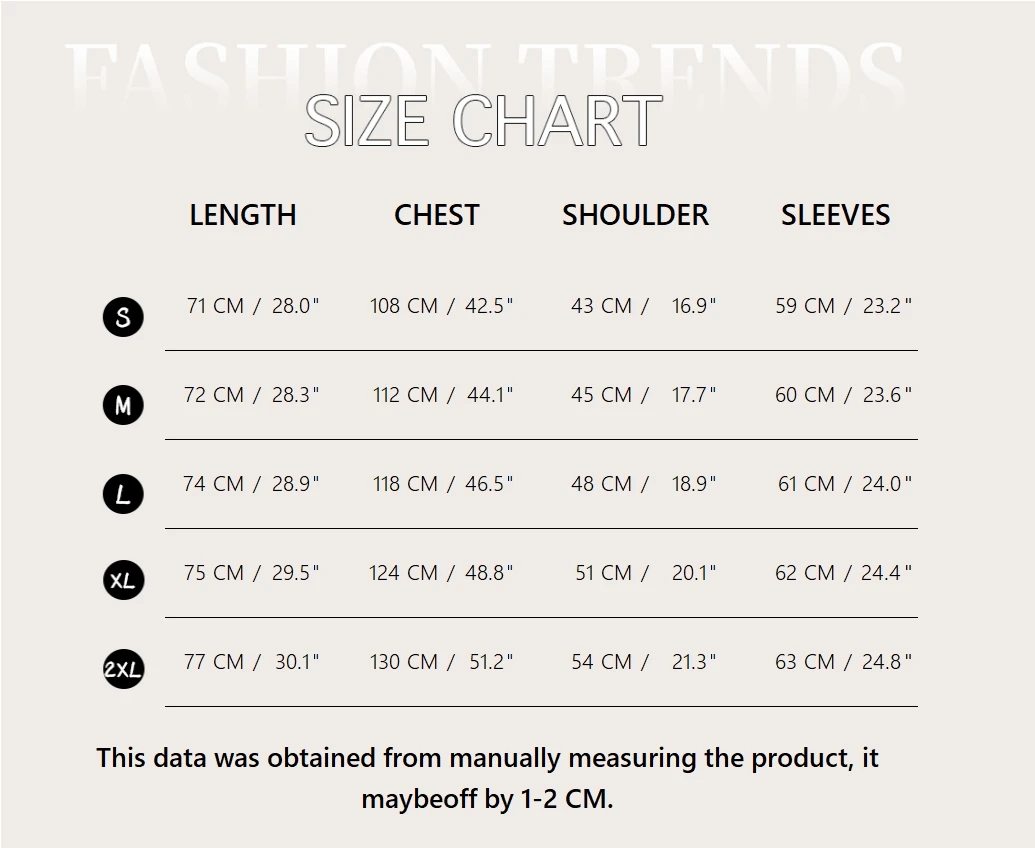This screenshot has width=1035, height=848.
Task: Click the 48 CM / 18.9" shoulder value
Action: point(644,484)
